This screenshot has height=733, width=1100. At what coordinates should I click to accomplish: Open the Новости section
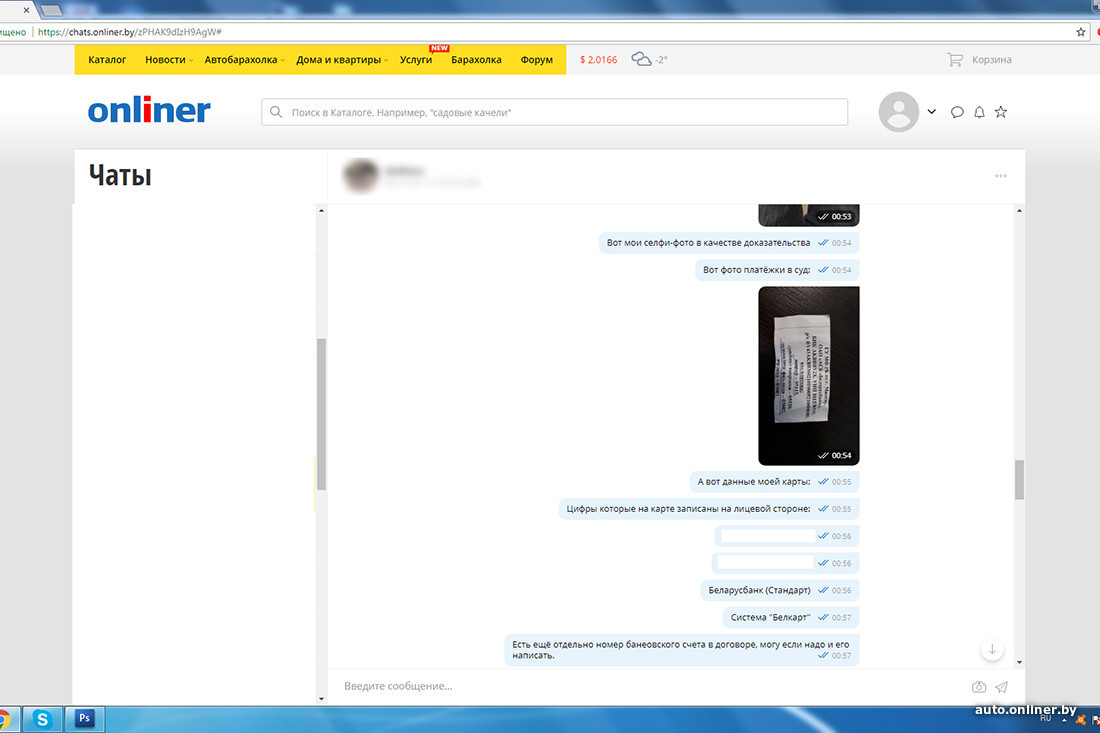165,60
